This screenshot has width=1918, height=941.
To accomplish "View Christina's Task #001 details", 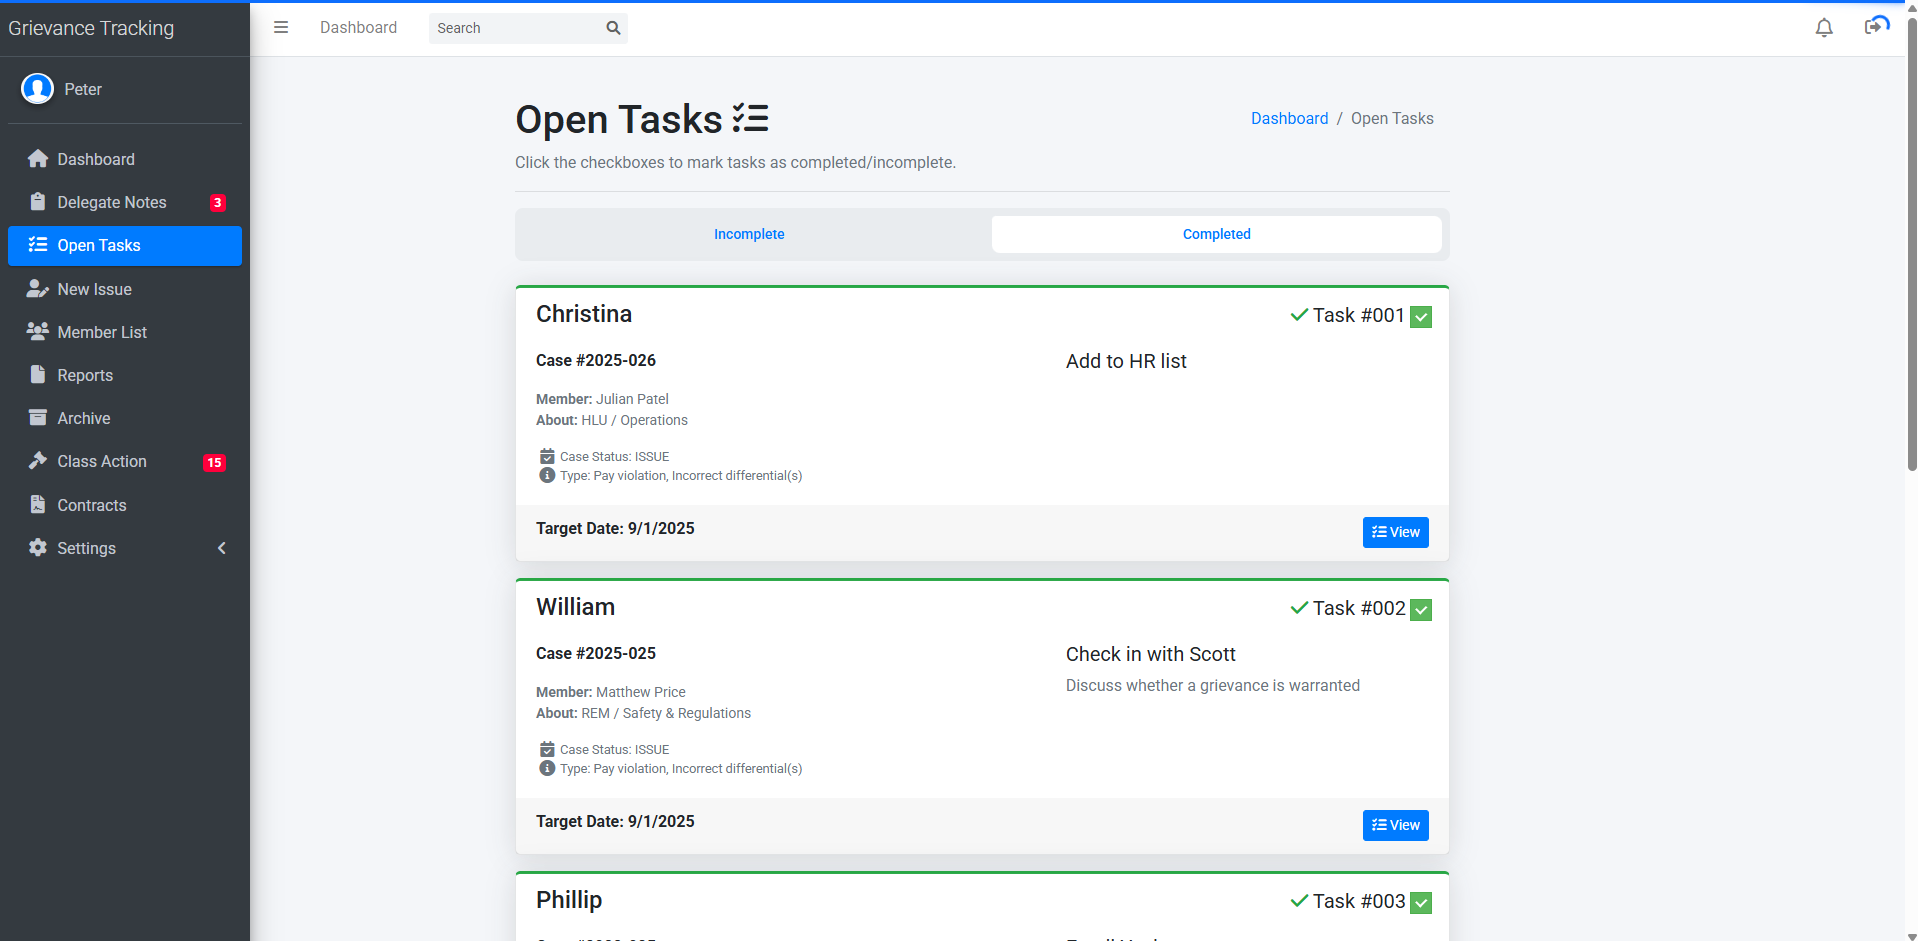I will [1395, 532].
